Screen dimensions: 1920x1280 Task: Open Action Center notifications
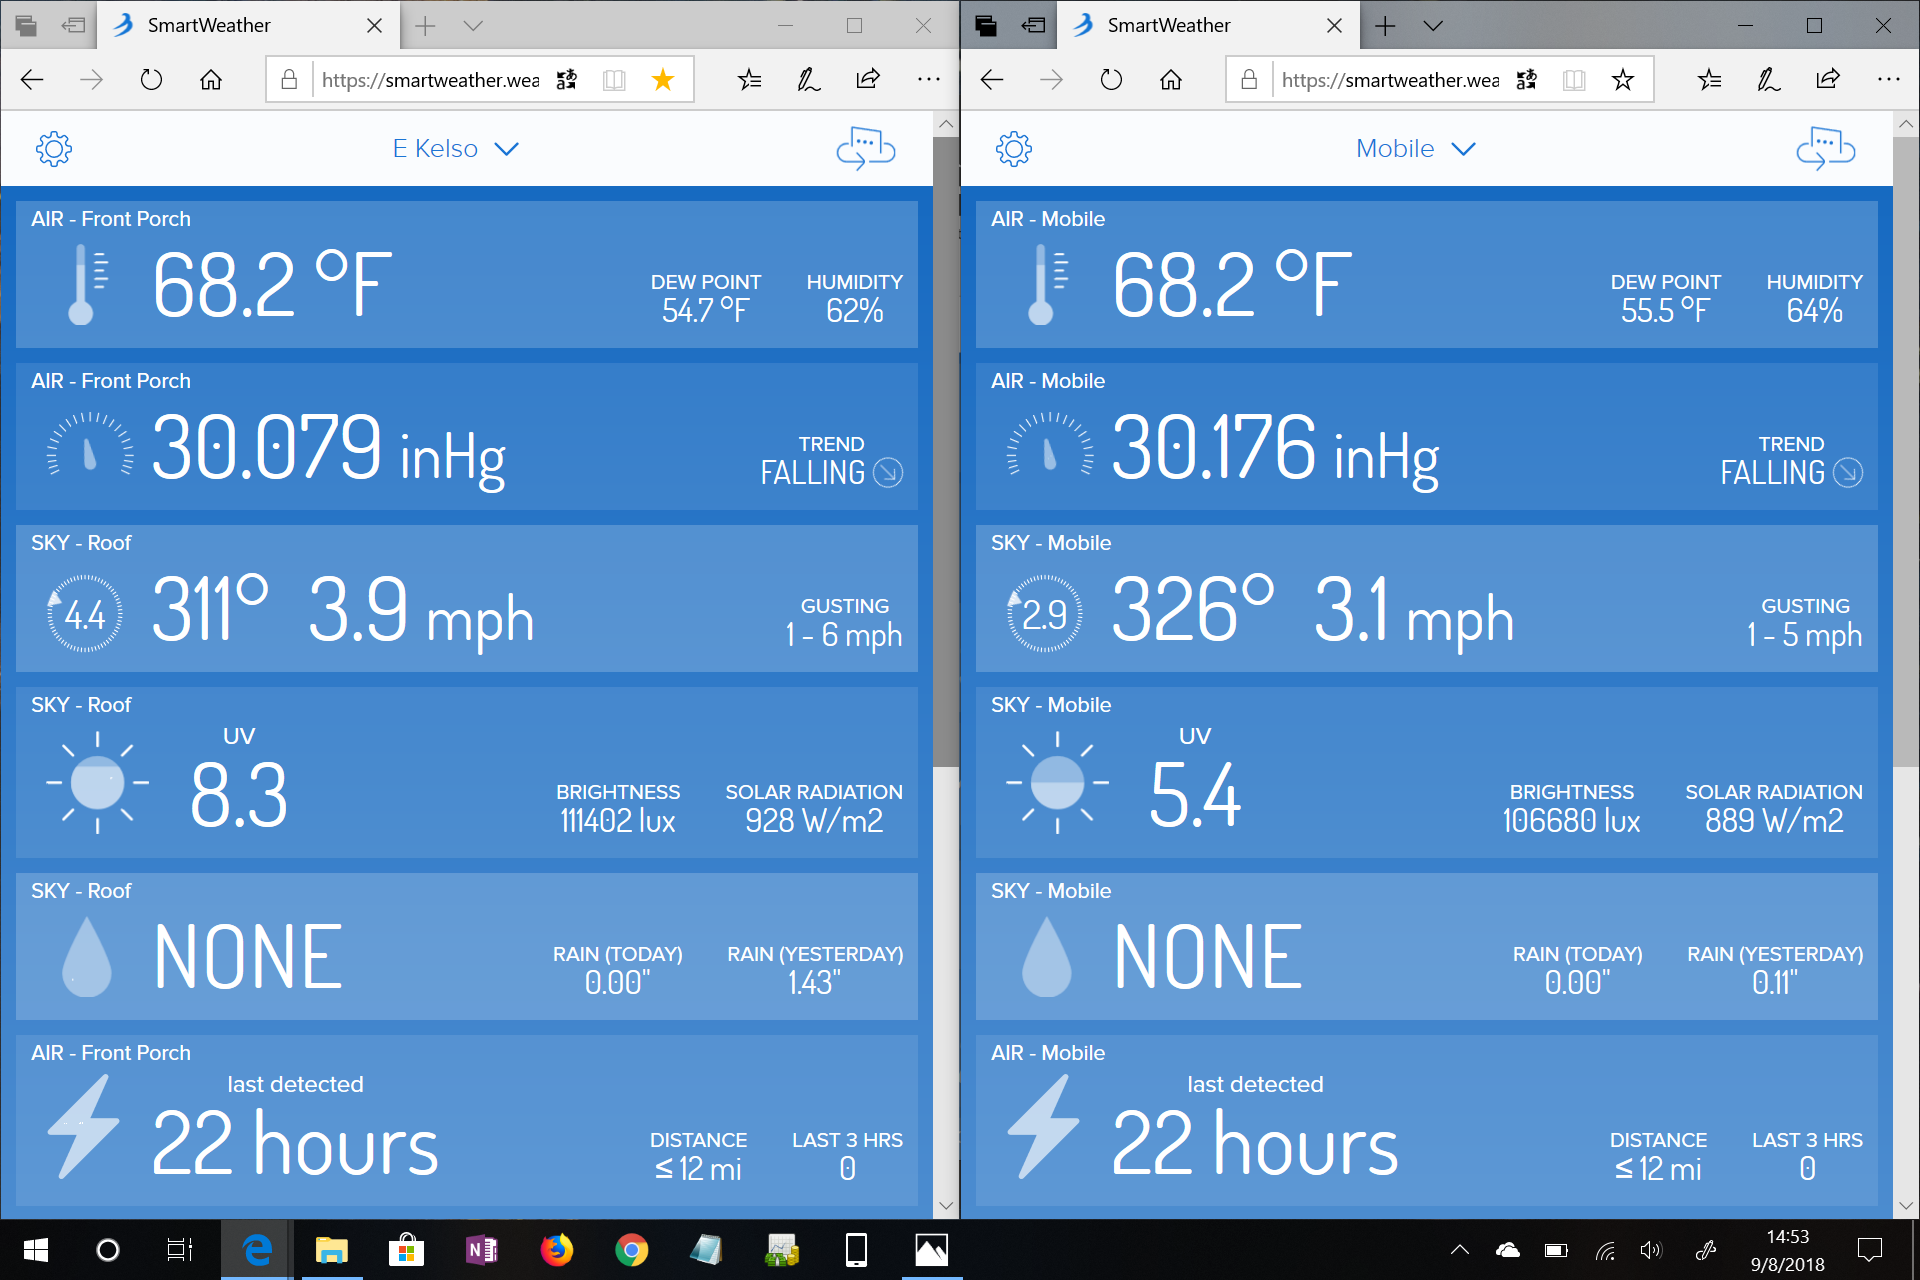[x=1869, y=1250]
